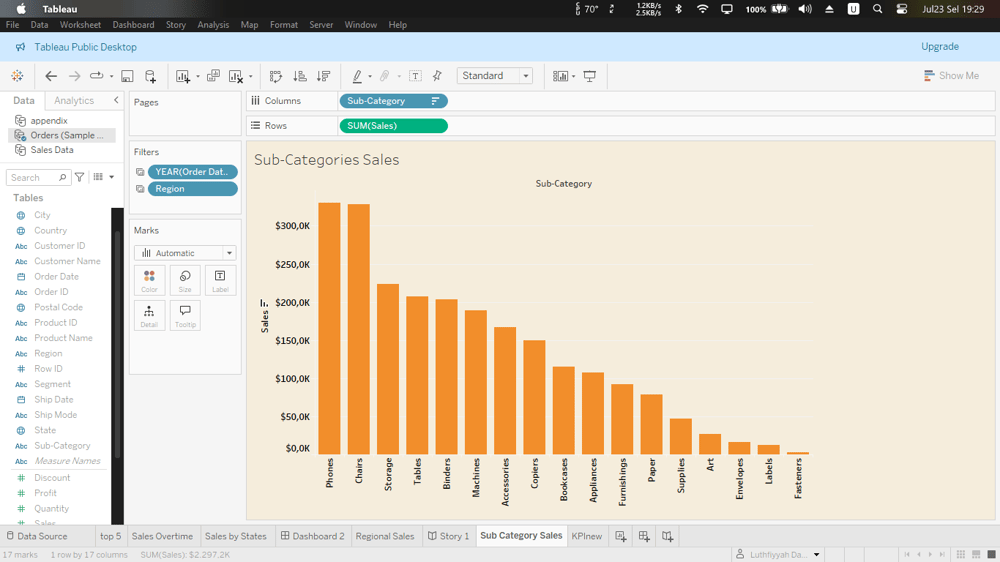Open macOS Control Center icon
The height and width of the screenshot is (562, 1000).
pyautogui.click(x=901, y=9)
